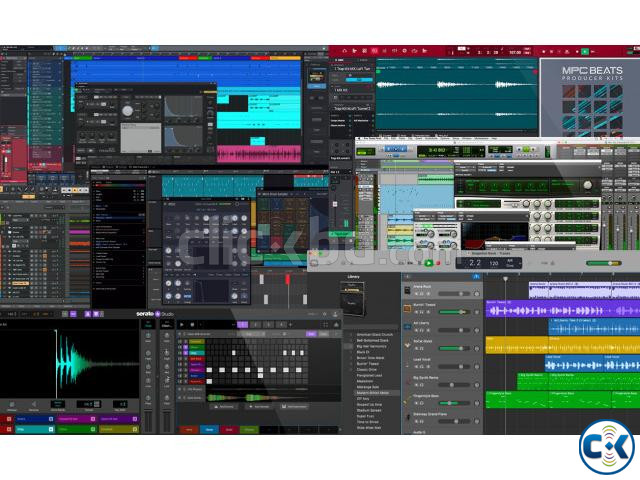Click the GarageBand timeline playhead marker
Image resolution: width=640 pixels, height=480 pixels.
point(505,279)
